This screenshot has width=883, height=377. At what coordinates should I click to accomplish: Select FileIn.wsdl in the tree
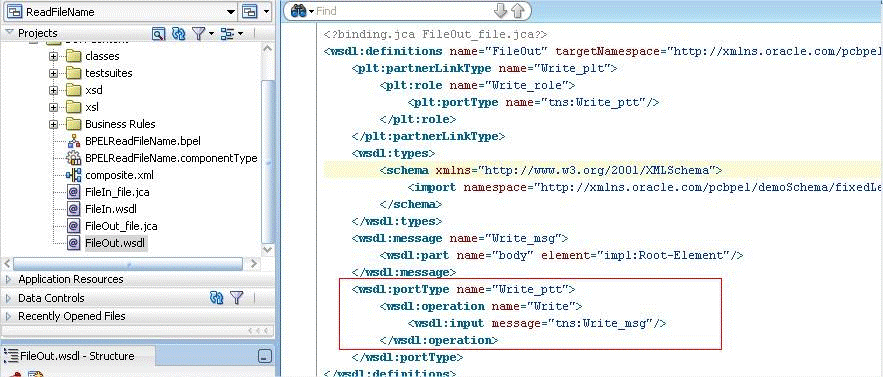[110, 209]
